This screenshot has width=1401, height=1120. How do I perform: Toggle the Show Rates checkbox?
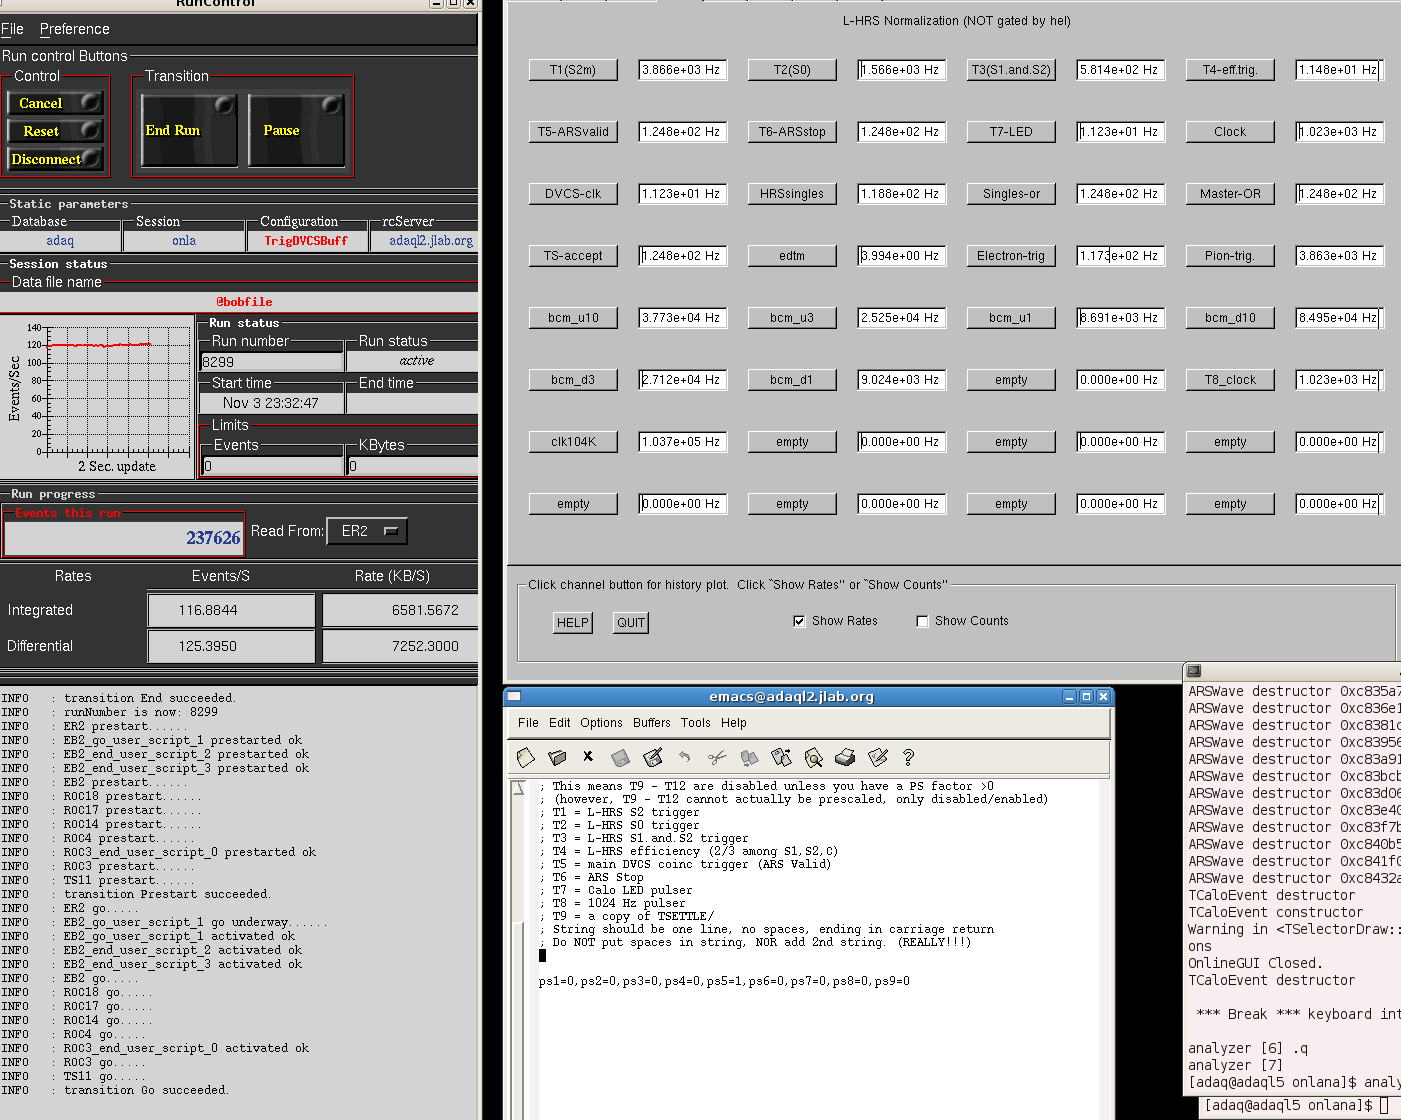click(799, 621)
